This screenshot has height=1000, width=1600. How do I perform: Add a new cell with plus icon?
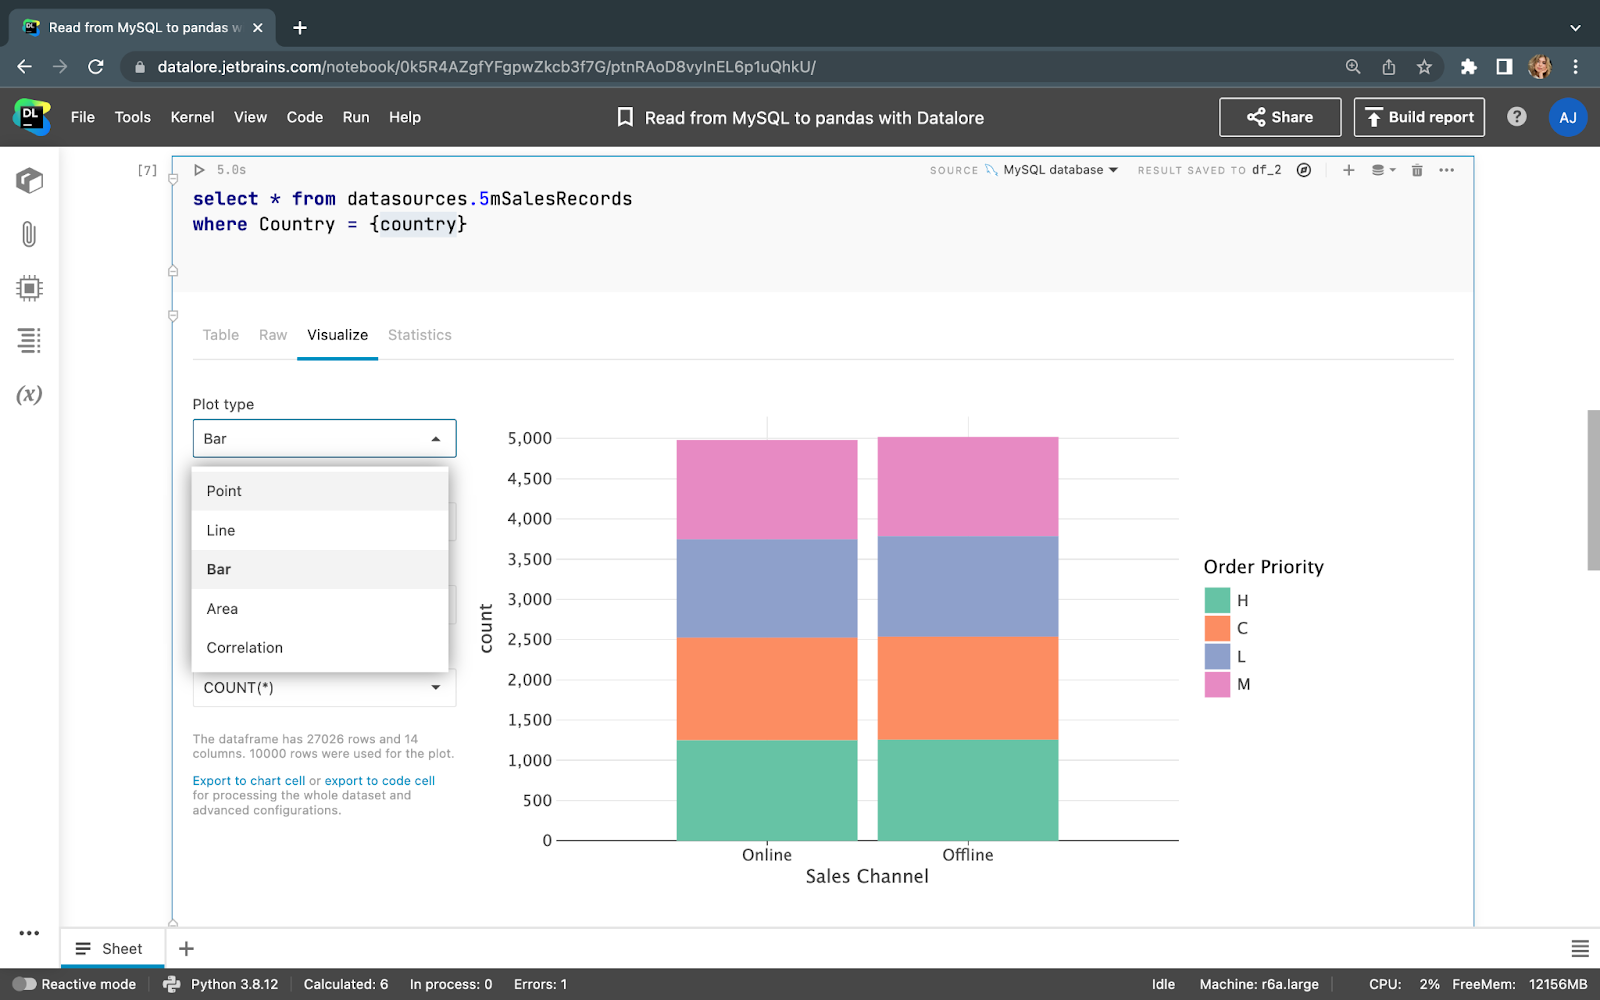(x=1348, y=170)
